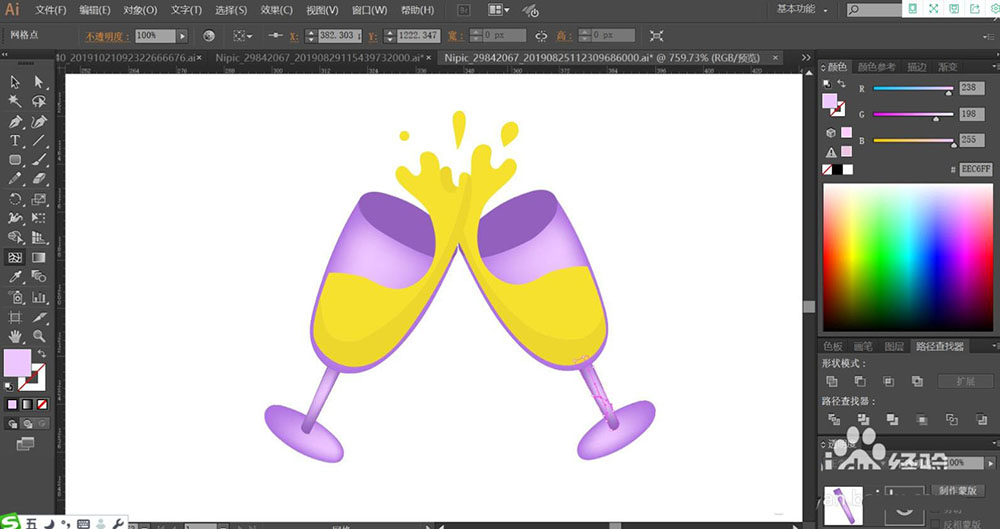This screenshot has height=529, width=1000.
Task: Select the Hand tool
Action: coord(16,336)
